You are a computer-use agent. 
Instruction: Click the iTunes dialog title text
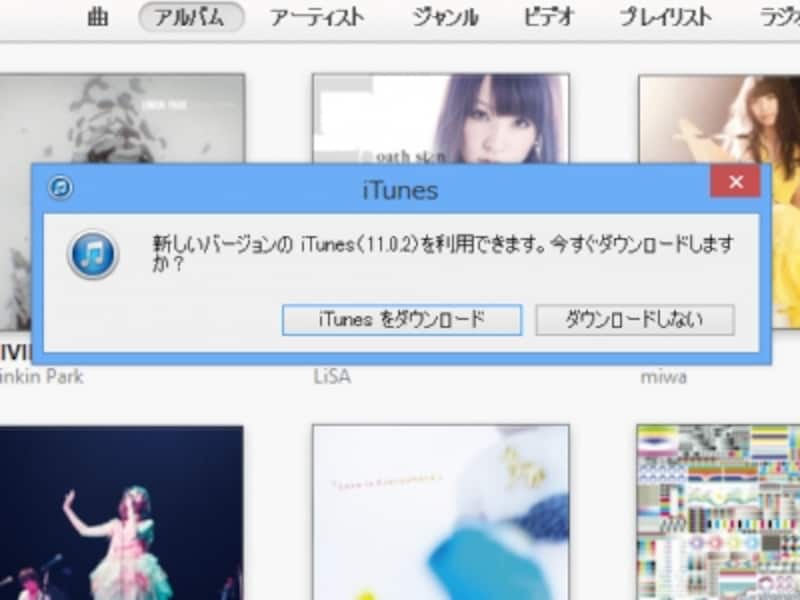401,190
